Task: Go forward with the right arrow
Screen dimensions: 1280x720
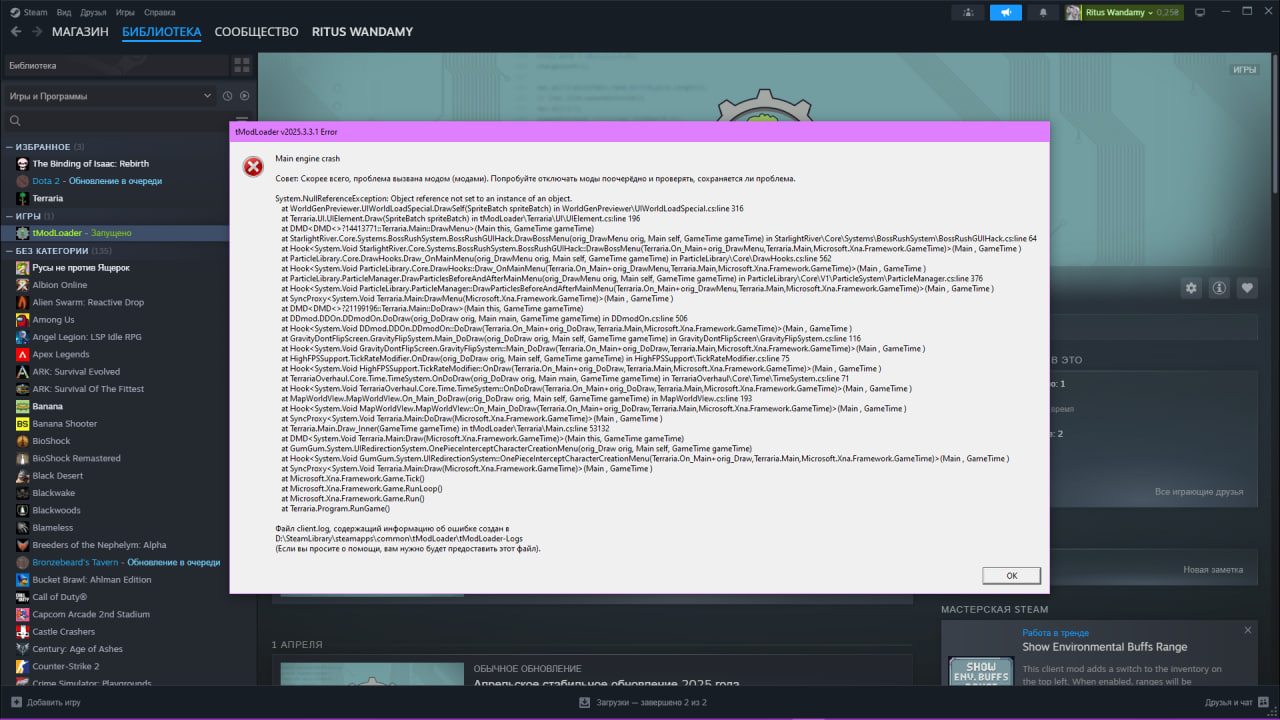Action: click(x=36, y=32)
